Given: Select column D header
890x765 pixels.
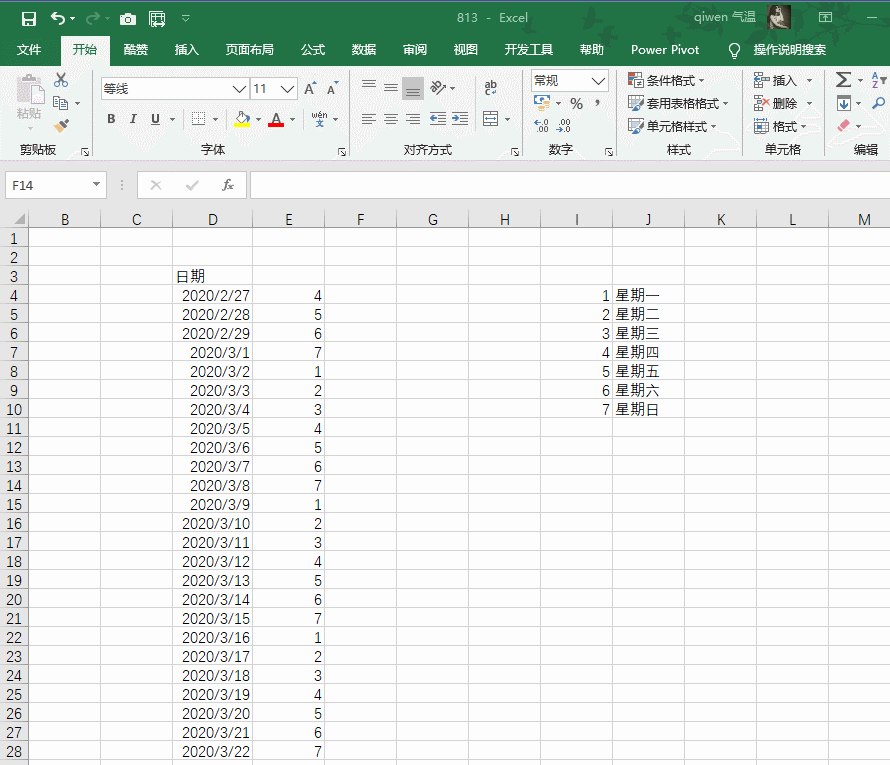Looking at the screenshot, I should coord(212,220).
